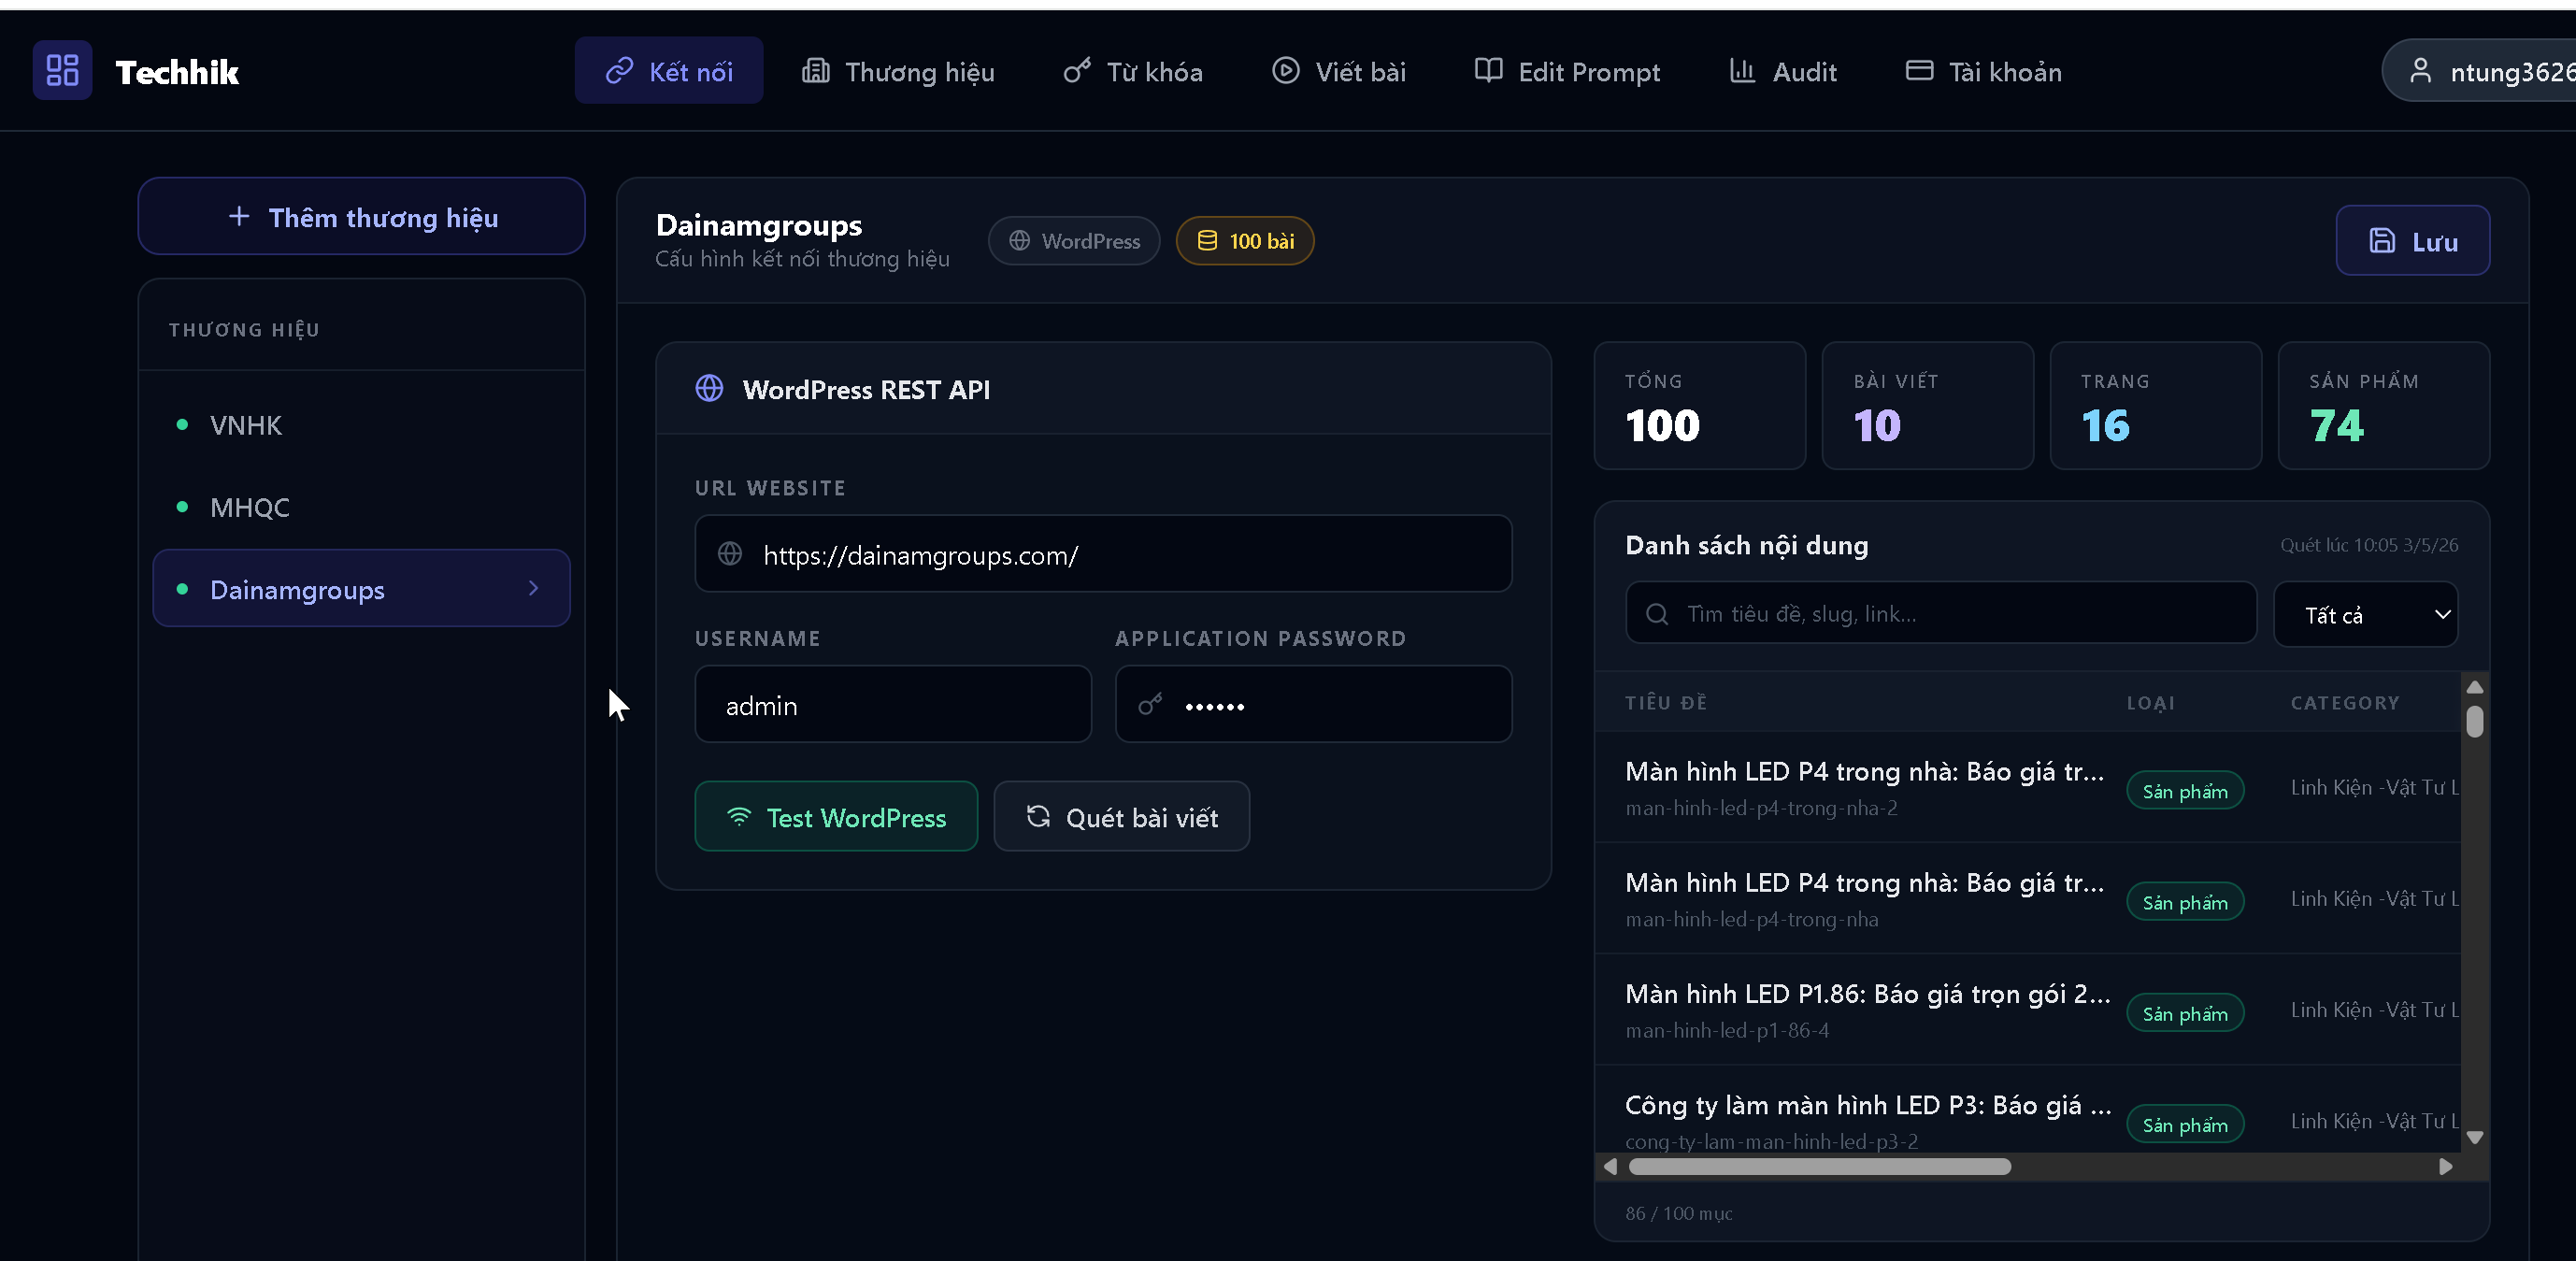The height and width of the screenshot is (1261, 2576).
Task: Open row with slug man-hinh-led-p4-trong-nha-2
Action: click(2028, 787)
